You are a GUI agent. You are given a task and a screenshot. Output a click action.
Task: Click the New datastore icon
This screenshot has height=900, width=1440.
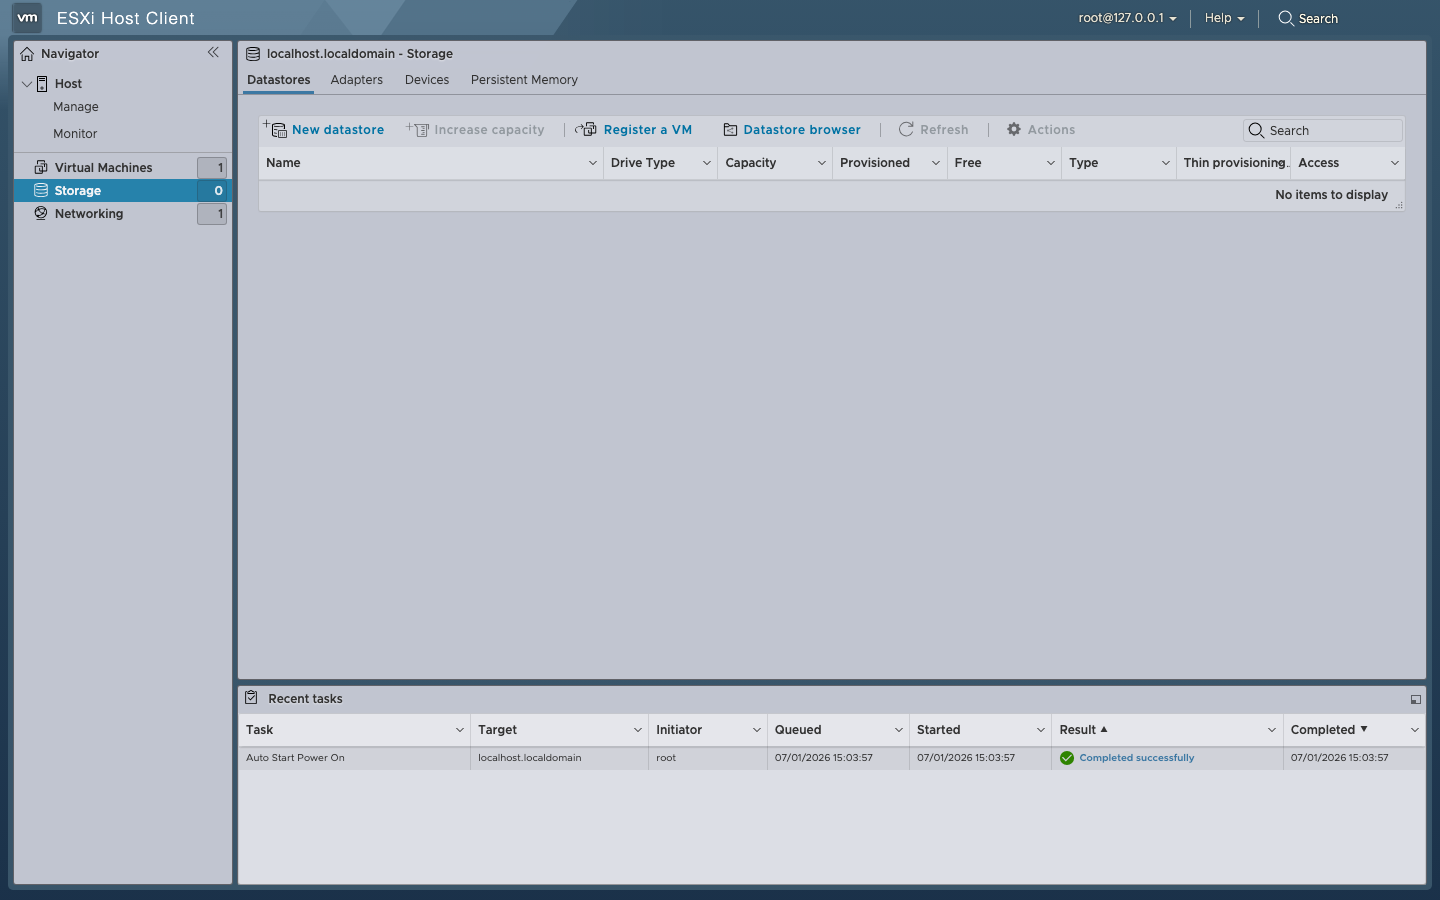coord(275,129)
